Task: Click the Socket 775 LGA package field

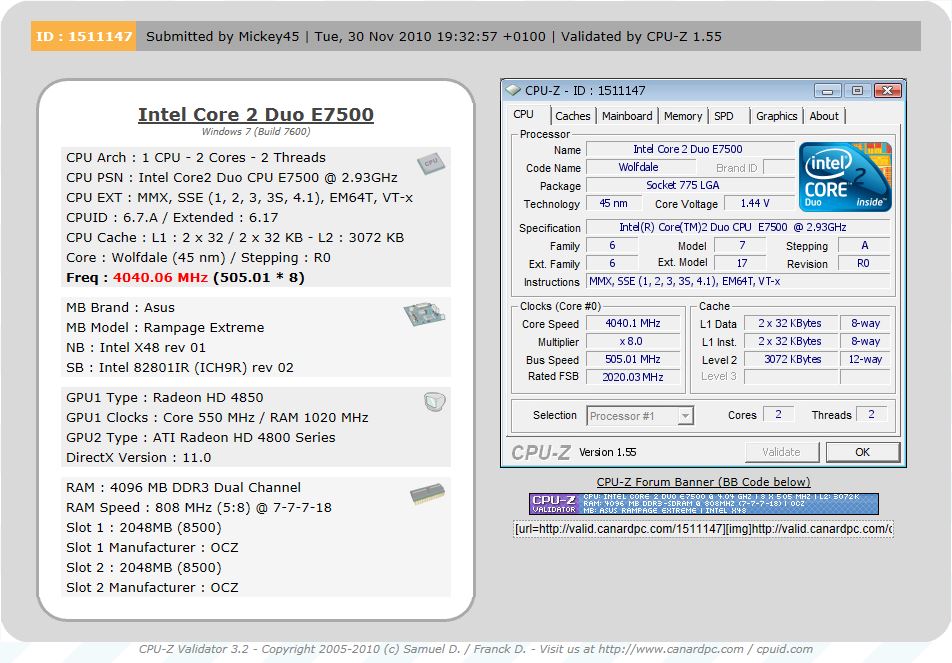Action: point(690,185)
